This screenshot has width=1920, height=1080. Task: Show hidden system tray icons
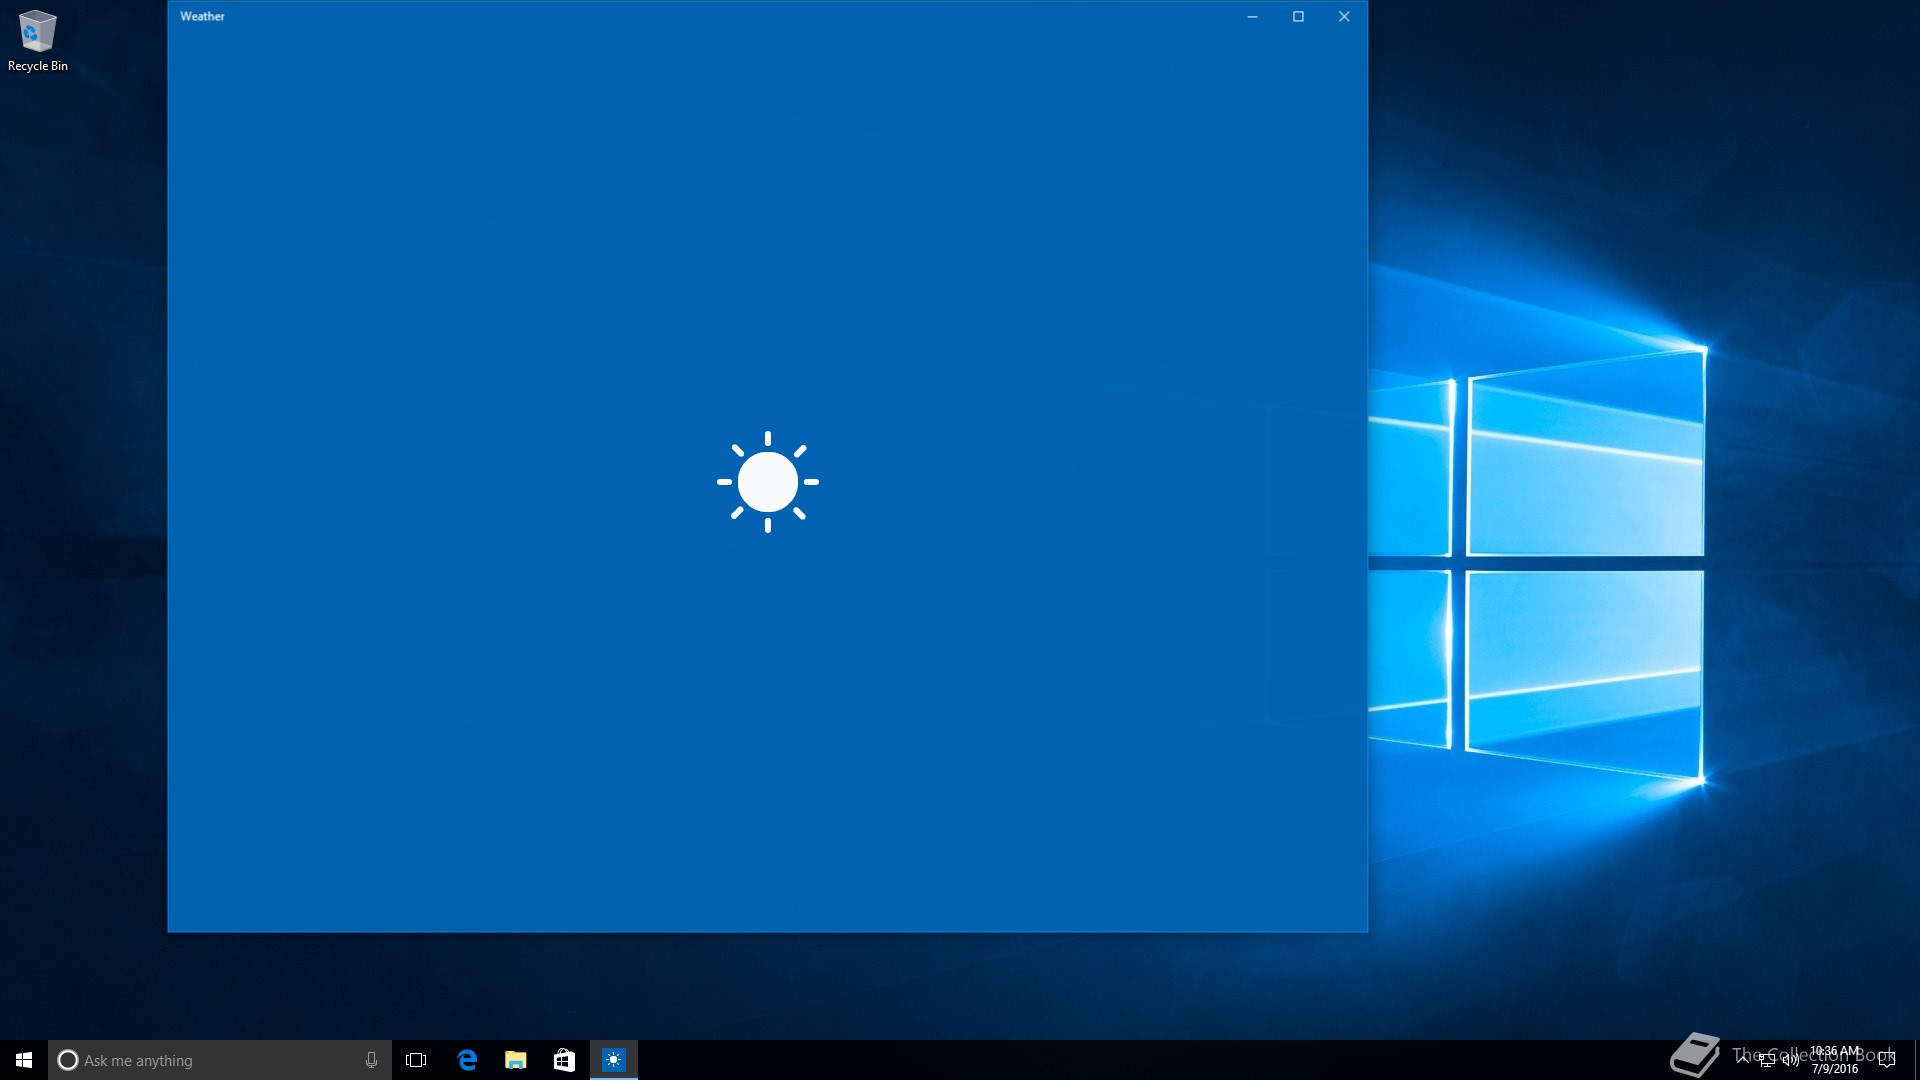(1743, 1060)
